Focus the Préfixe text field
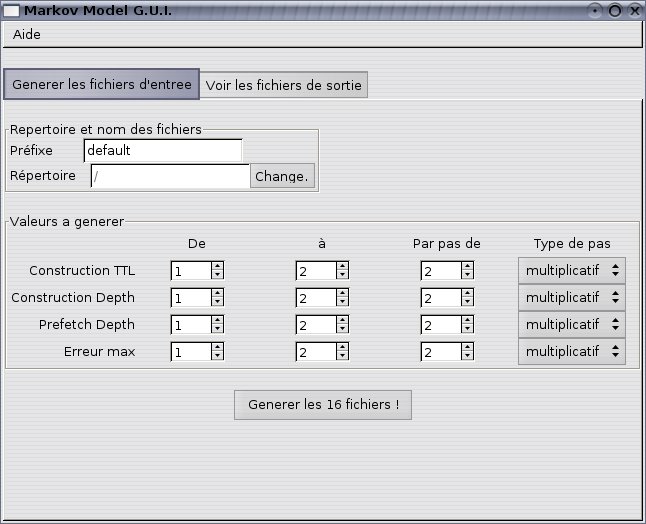The image size is (646, 524). (x=163, y=151)
